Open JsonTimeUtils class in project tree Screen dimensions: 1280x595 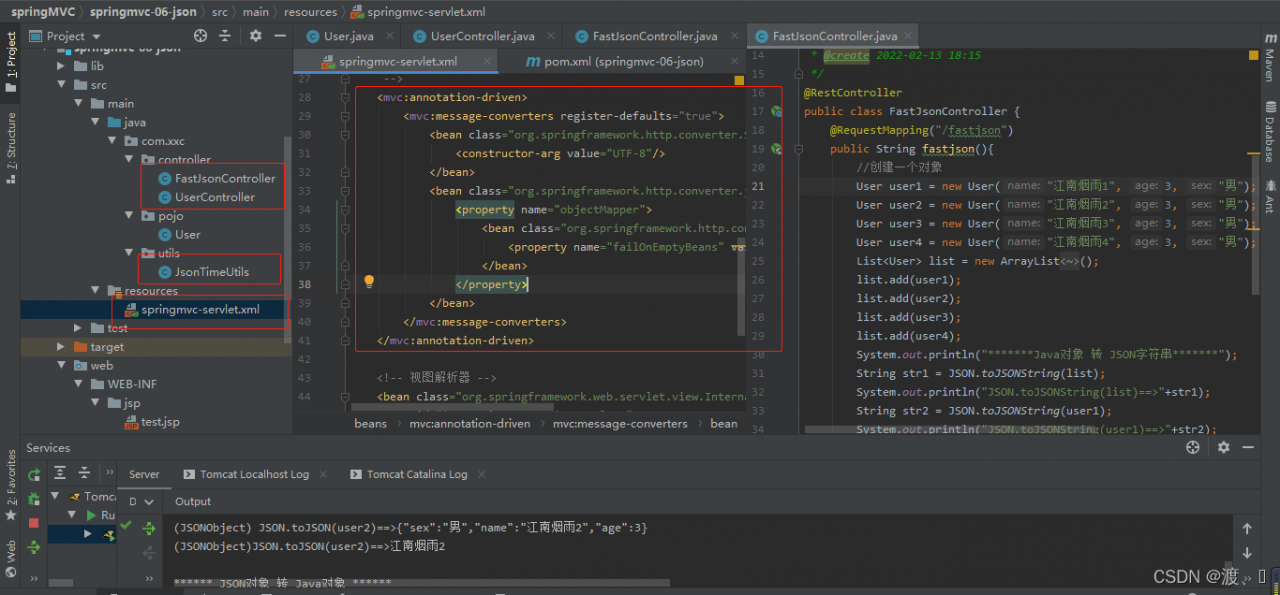(x=211, y=272)
